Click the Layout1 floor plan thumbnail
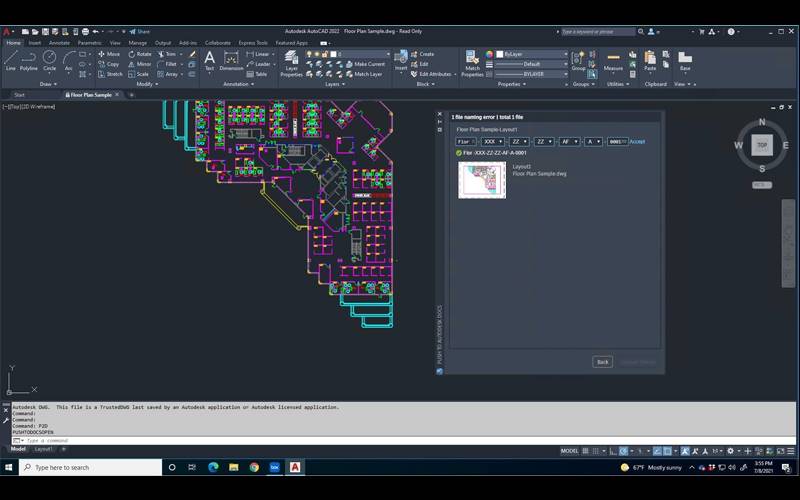Image resolution: width=800 pixels, height=500 pixels. point(482,180)
